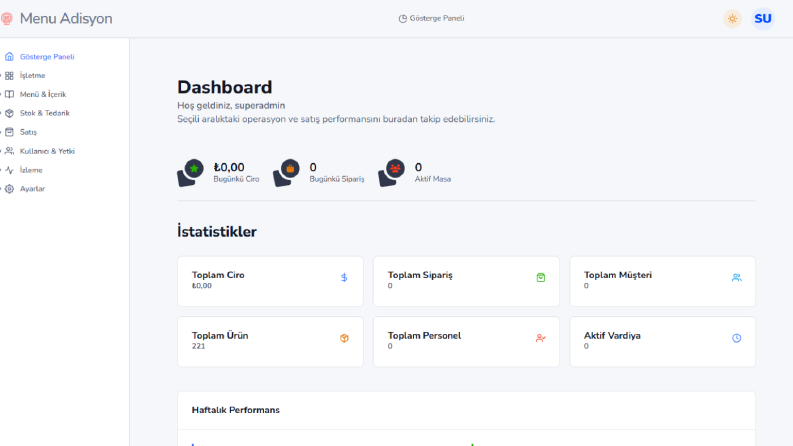Click the red user-check icon in Toplam Personel card

541,338
